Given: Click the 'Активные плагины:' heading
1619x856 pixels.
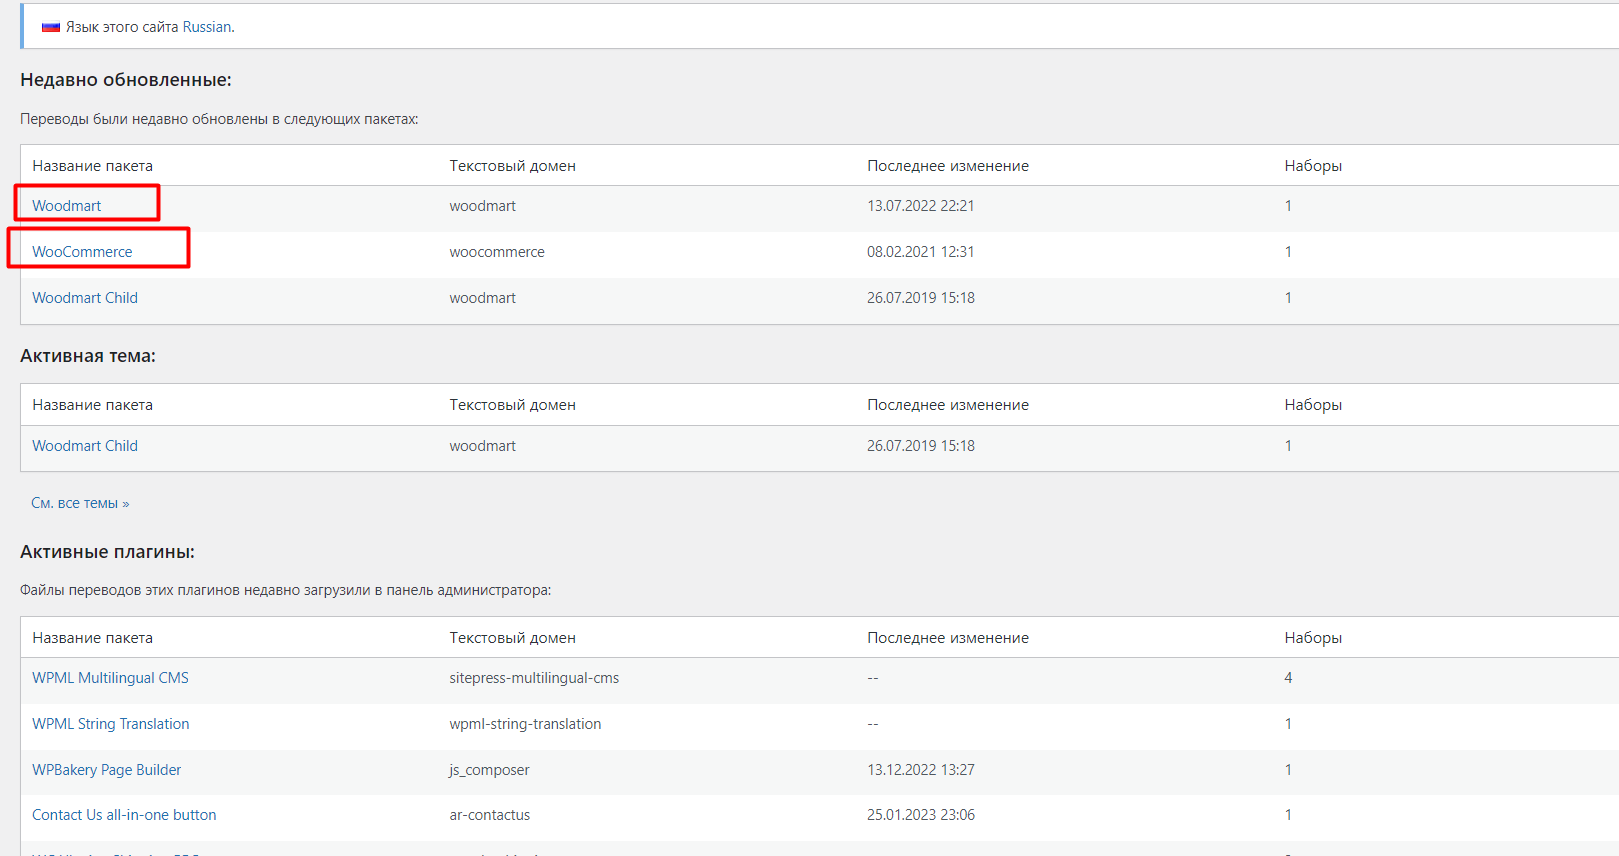Looking at the screenshot, I should pyautogui.click(x=107, y=552).
